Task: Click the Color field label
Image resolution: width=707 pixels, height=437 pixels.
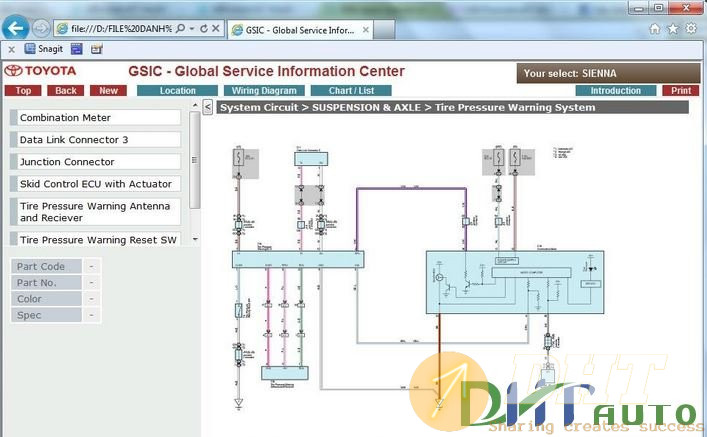Action: [46, 299]
